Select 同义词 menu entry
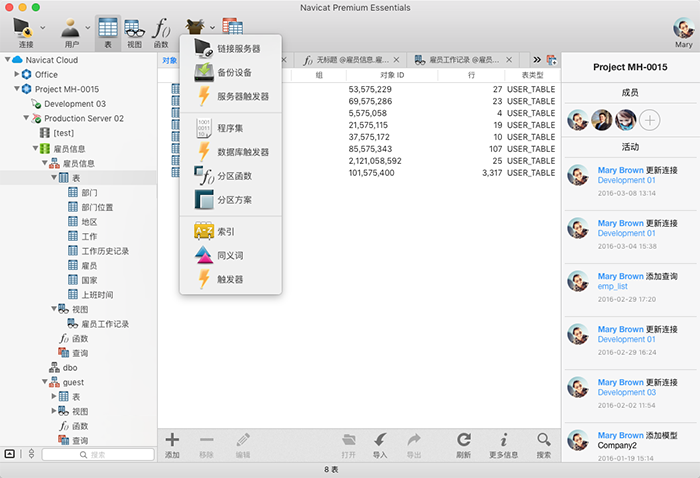Screen dimensions: 700x478 (230, 255)
